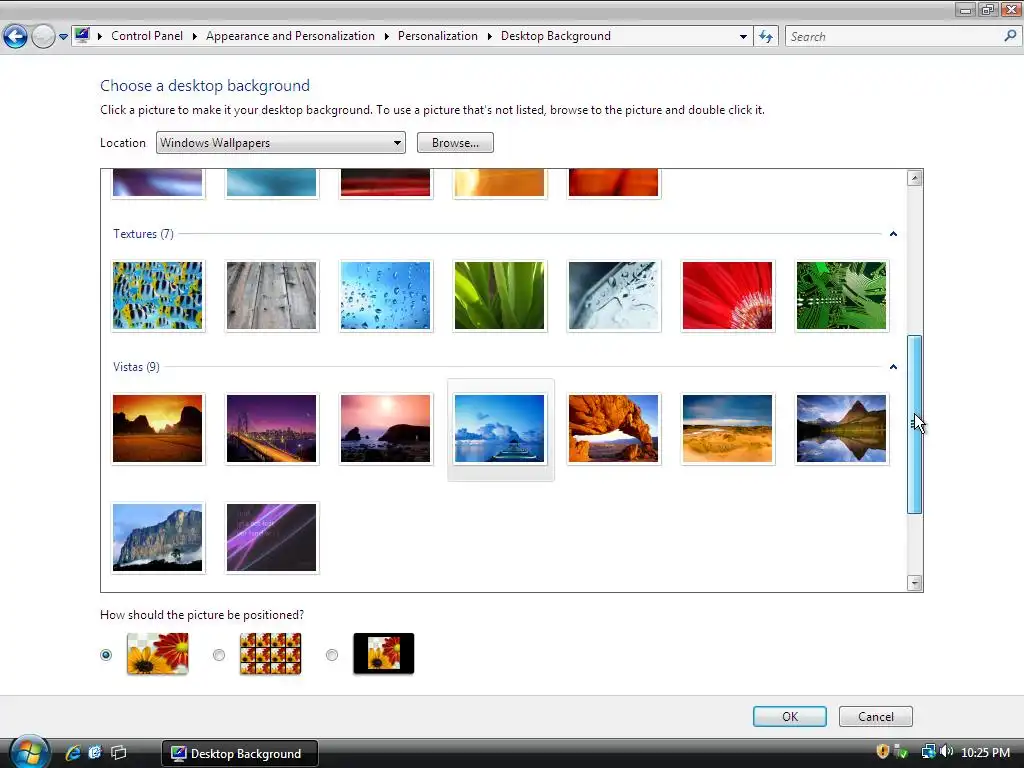
Task: Click the stretched flower position preview
Action: [157, 653]
